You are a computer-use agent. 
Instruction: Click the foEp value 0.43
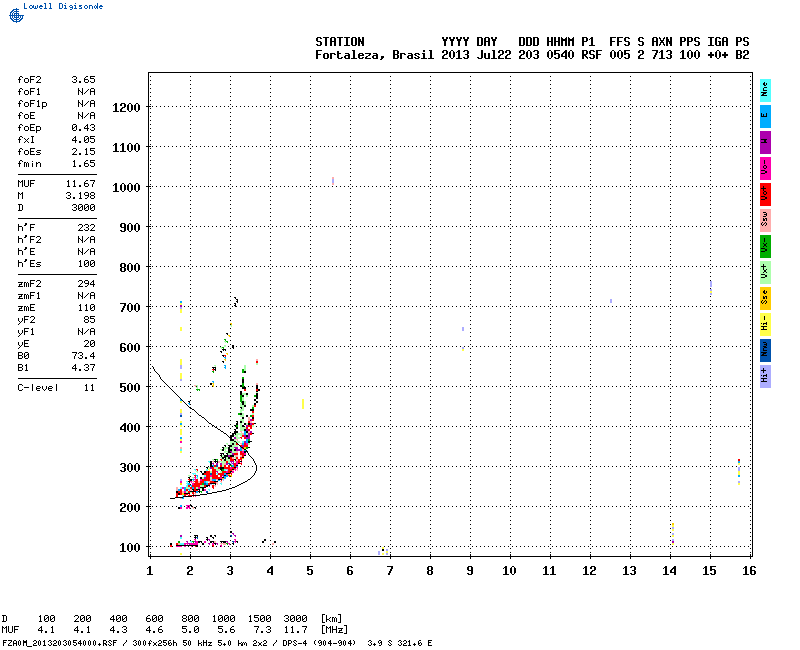pyautogui.click(x=83, y=128)
